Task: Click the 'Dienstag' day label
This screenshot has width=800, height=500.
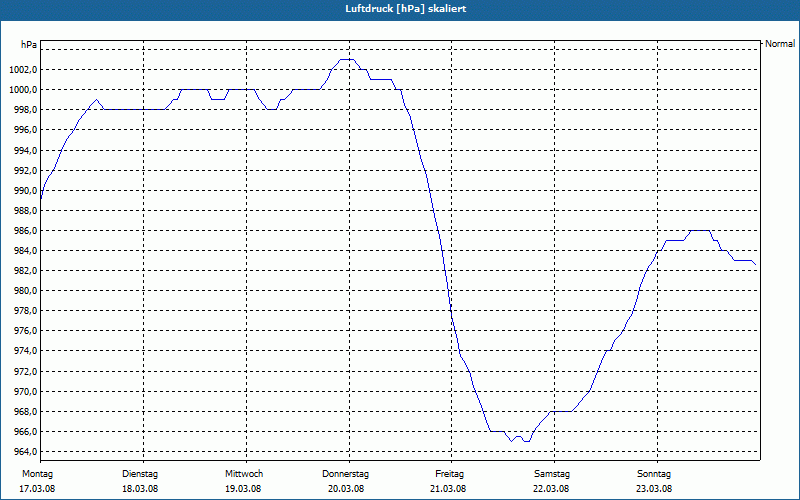Action: [x=140, y=474]
